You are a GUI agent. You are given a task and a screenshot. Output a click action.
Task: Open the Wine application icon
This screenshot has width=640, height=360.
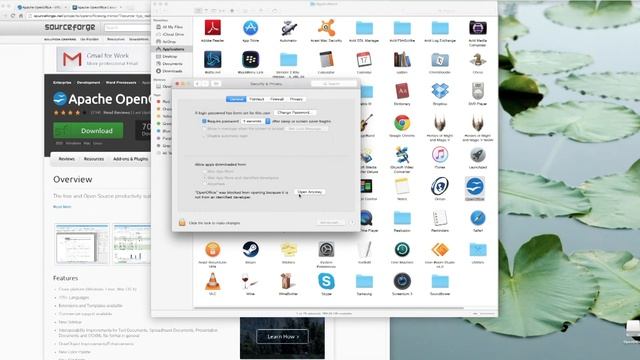click(250, 281)
